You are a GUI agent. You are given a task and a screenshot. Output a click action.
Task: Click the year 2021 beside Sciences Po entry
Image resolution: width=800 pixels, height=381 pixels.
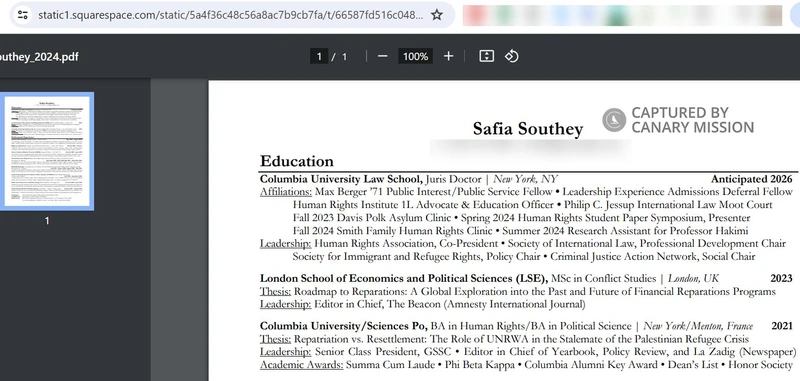coord(782,326)
